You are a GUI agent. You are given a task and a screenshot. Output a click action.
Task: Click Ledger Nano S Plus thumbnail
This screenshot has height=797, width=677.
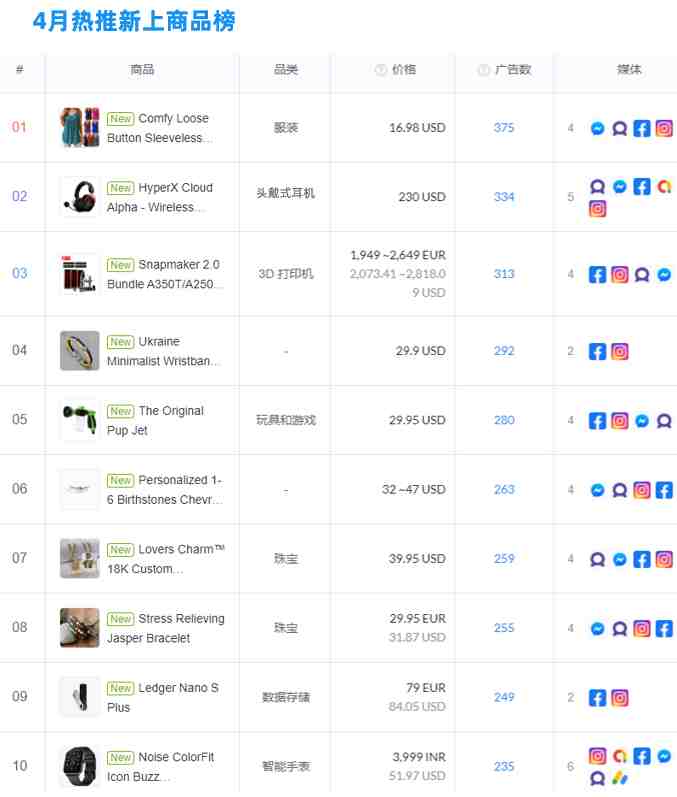pos(80,697)
